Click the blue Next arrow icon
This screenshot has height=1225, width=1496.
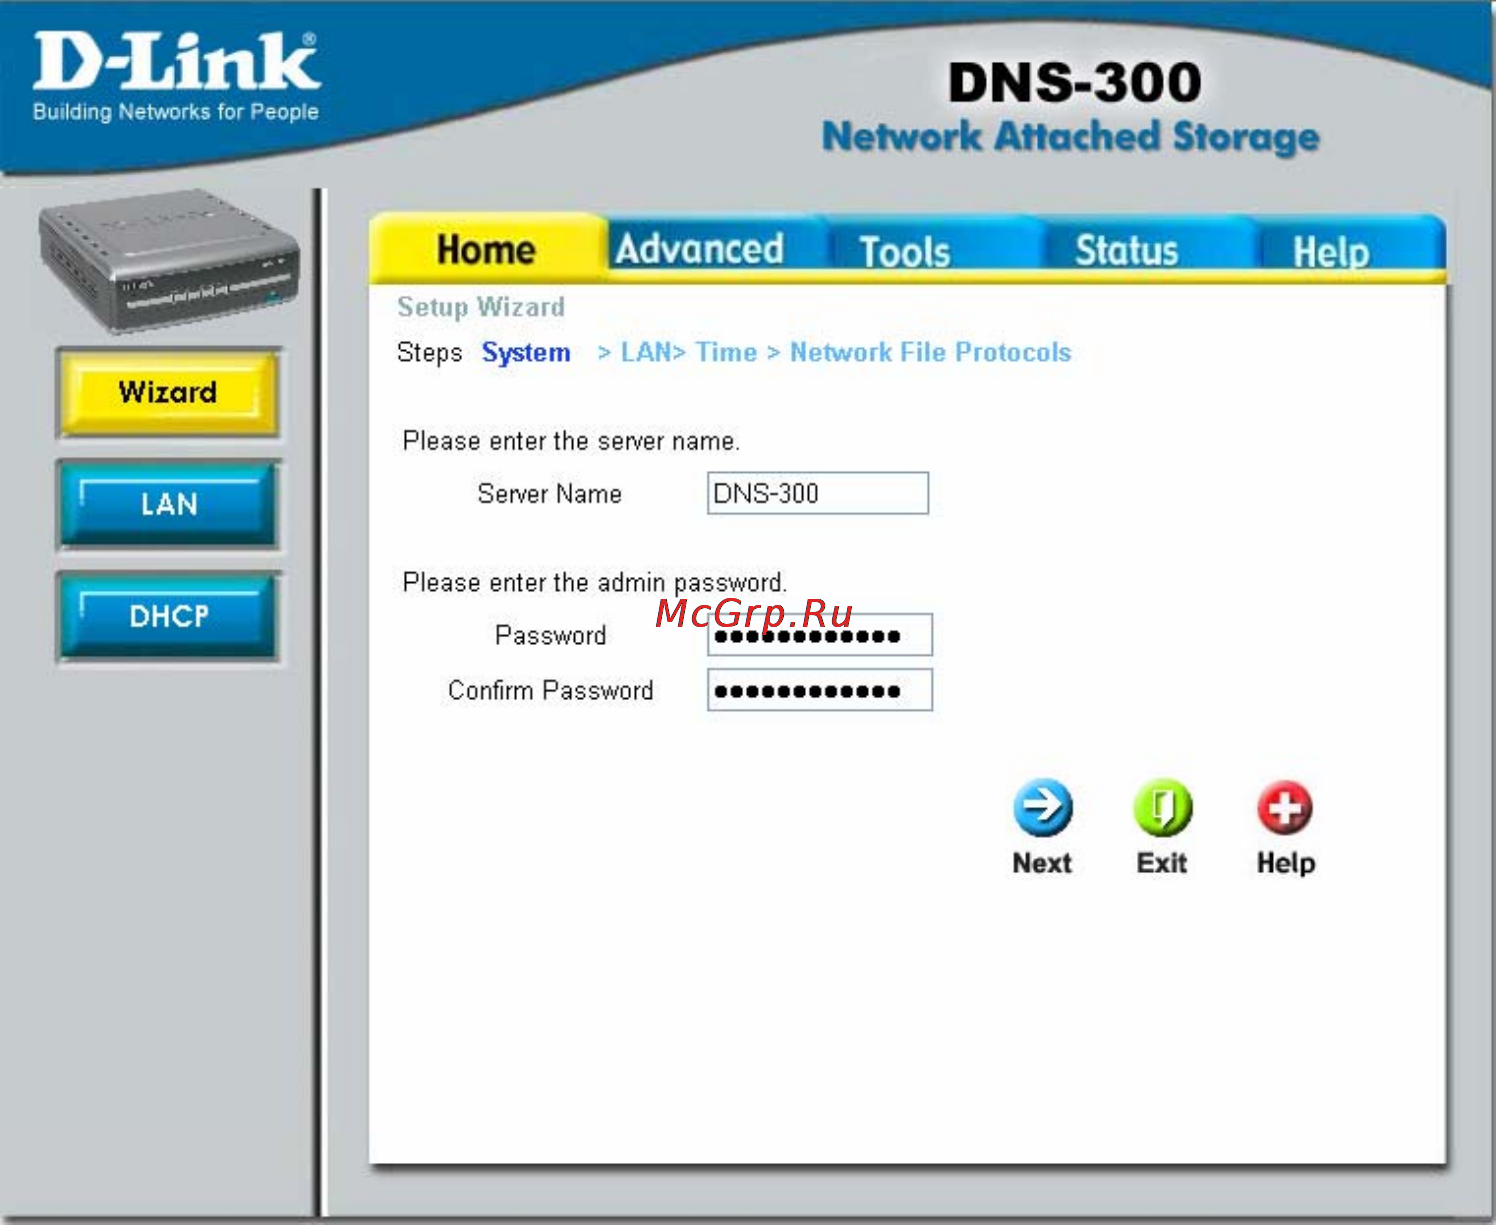[1042, 807]
